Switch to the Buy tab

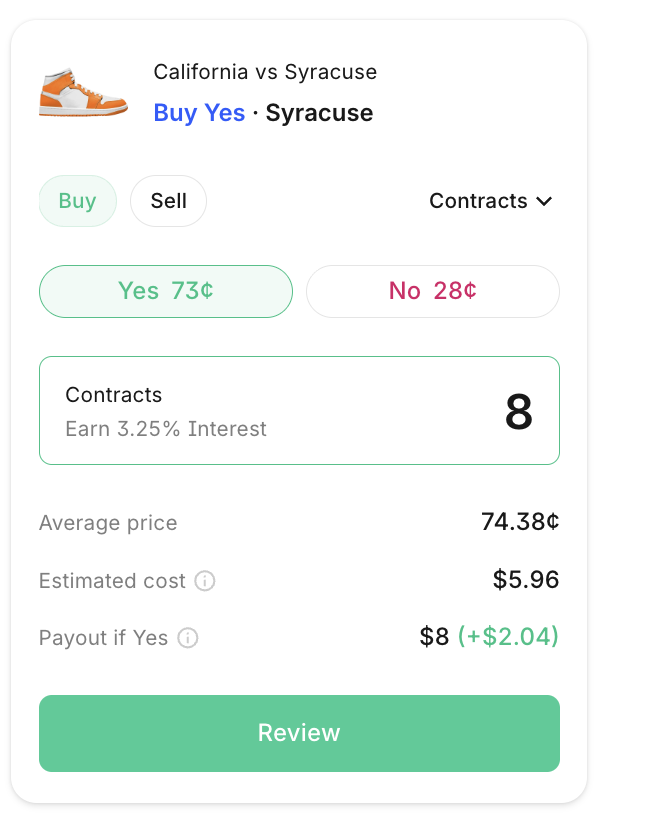click(77, 201)
